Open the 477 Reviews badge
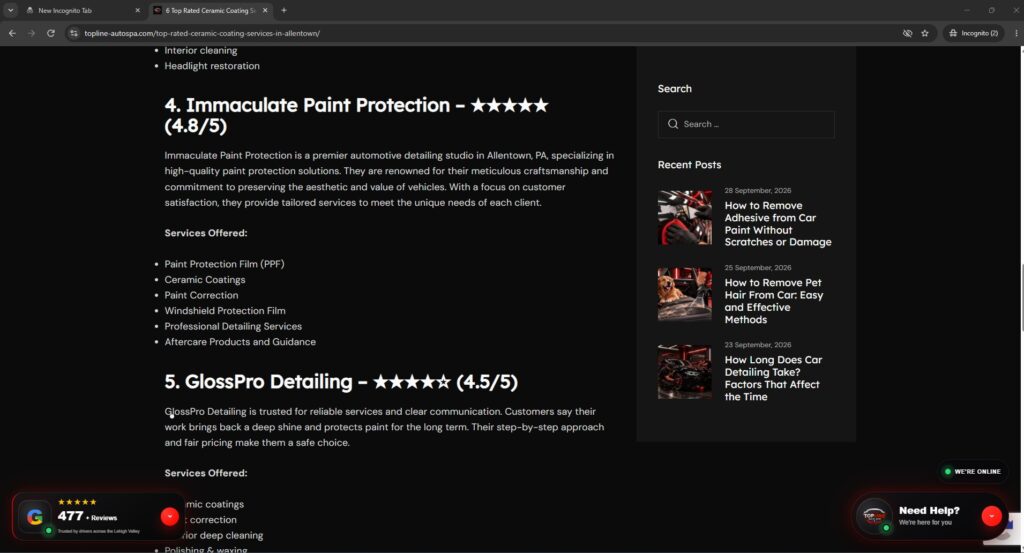The width and height of the screenshot is (1024, 553). point(88,516)
